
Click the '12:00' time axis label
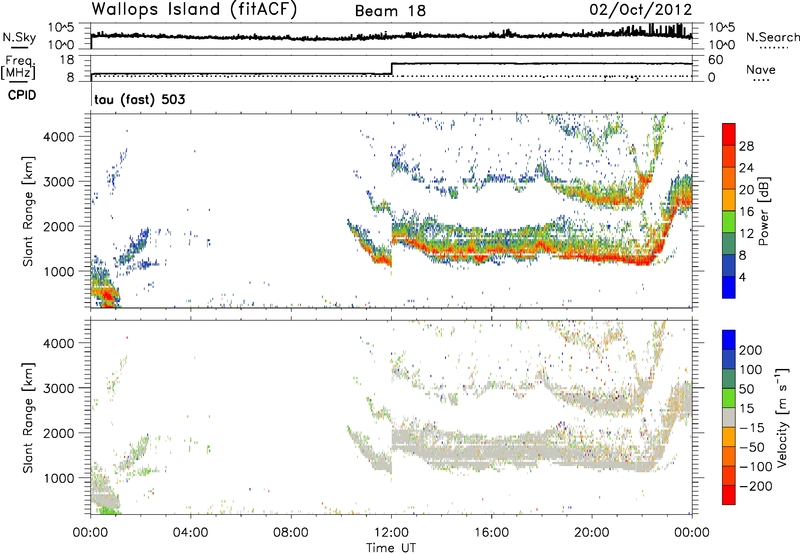pos(391,533)
